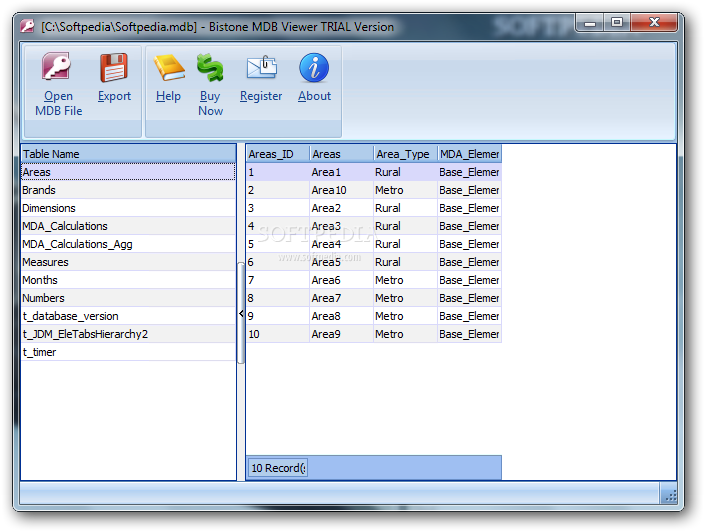Click the window resize grip
The width and height of the screenshot is (705, 532).
click(670, 496)
